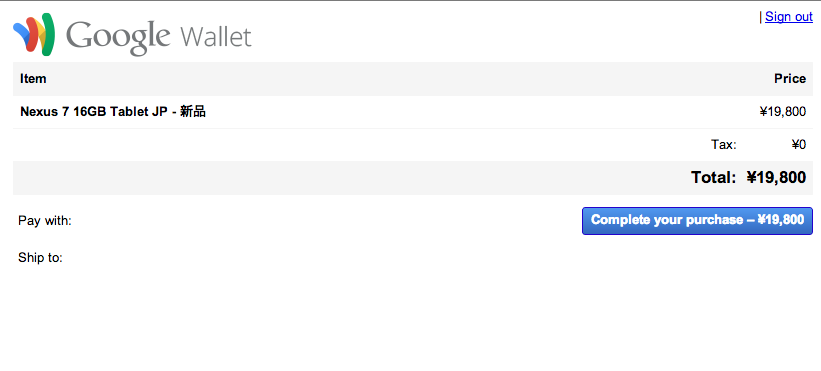Click the Pay with label
The width and height of the screenshot is (821, 371).
45,221
